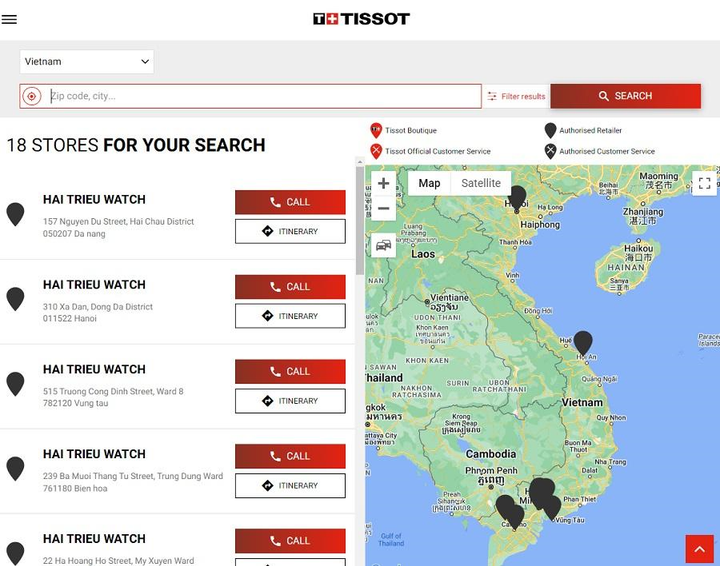Select the Map view tab
720x566 pixels.
[429, 184]
